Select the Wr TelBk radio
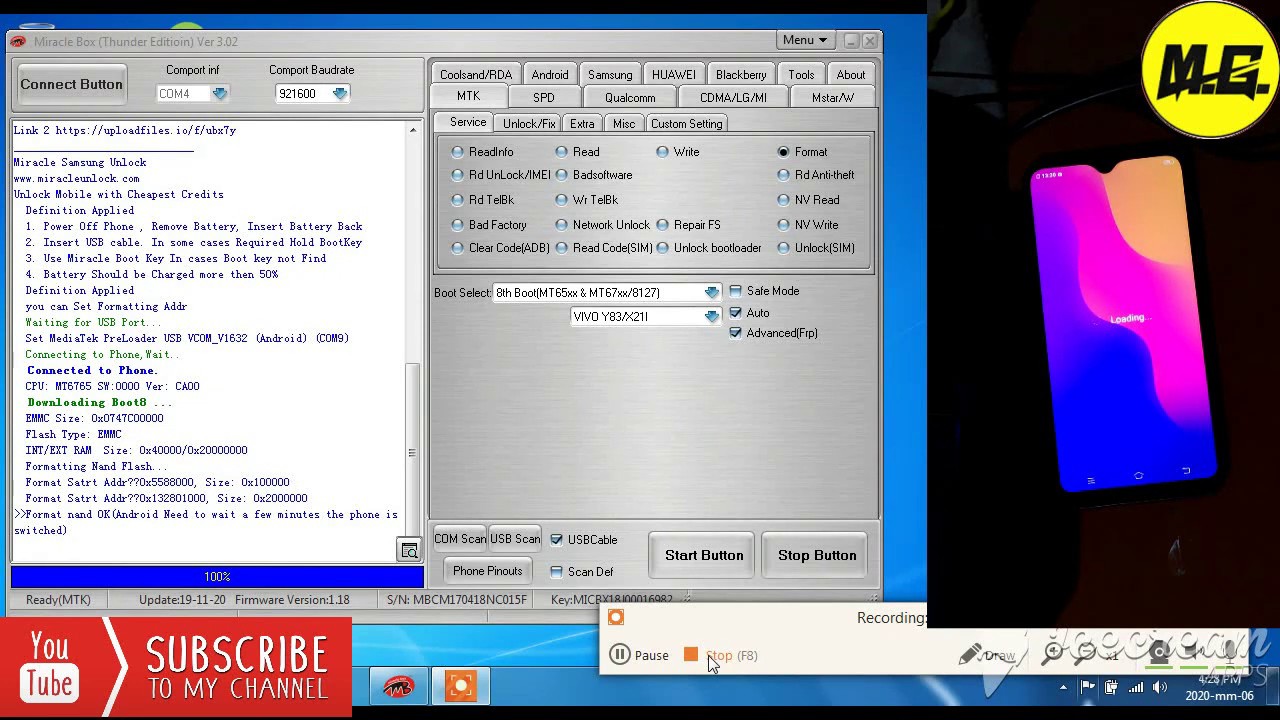1280x720 pixels. (x=562, y=200)
